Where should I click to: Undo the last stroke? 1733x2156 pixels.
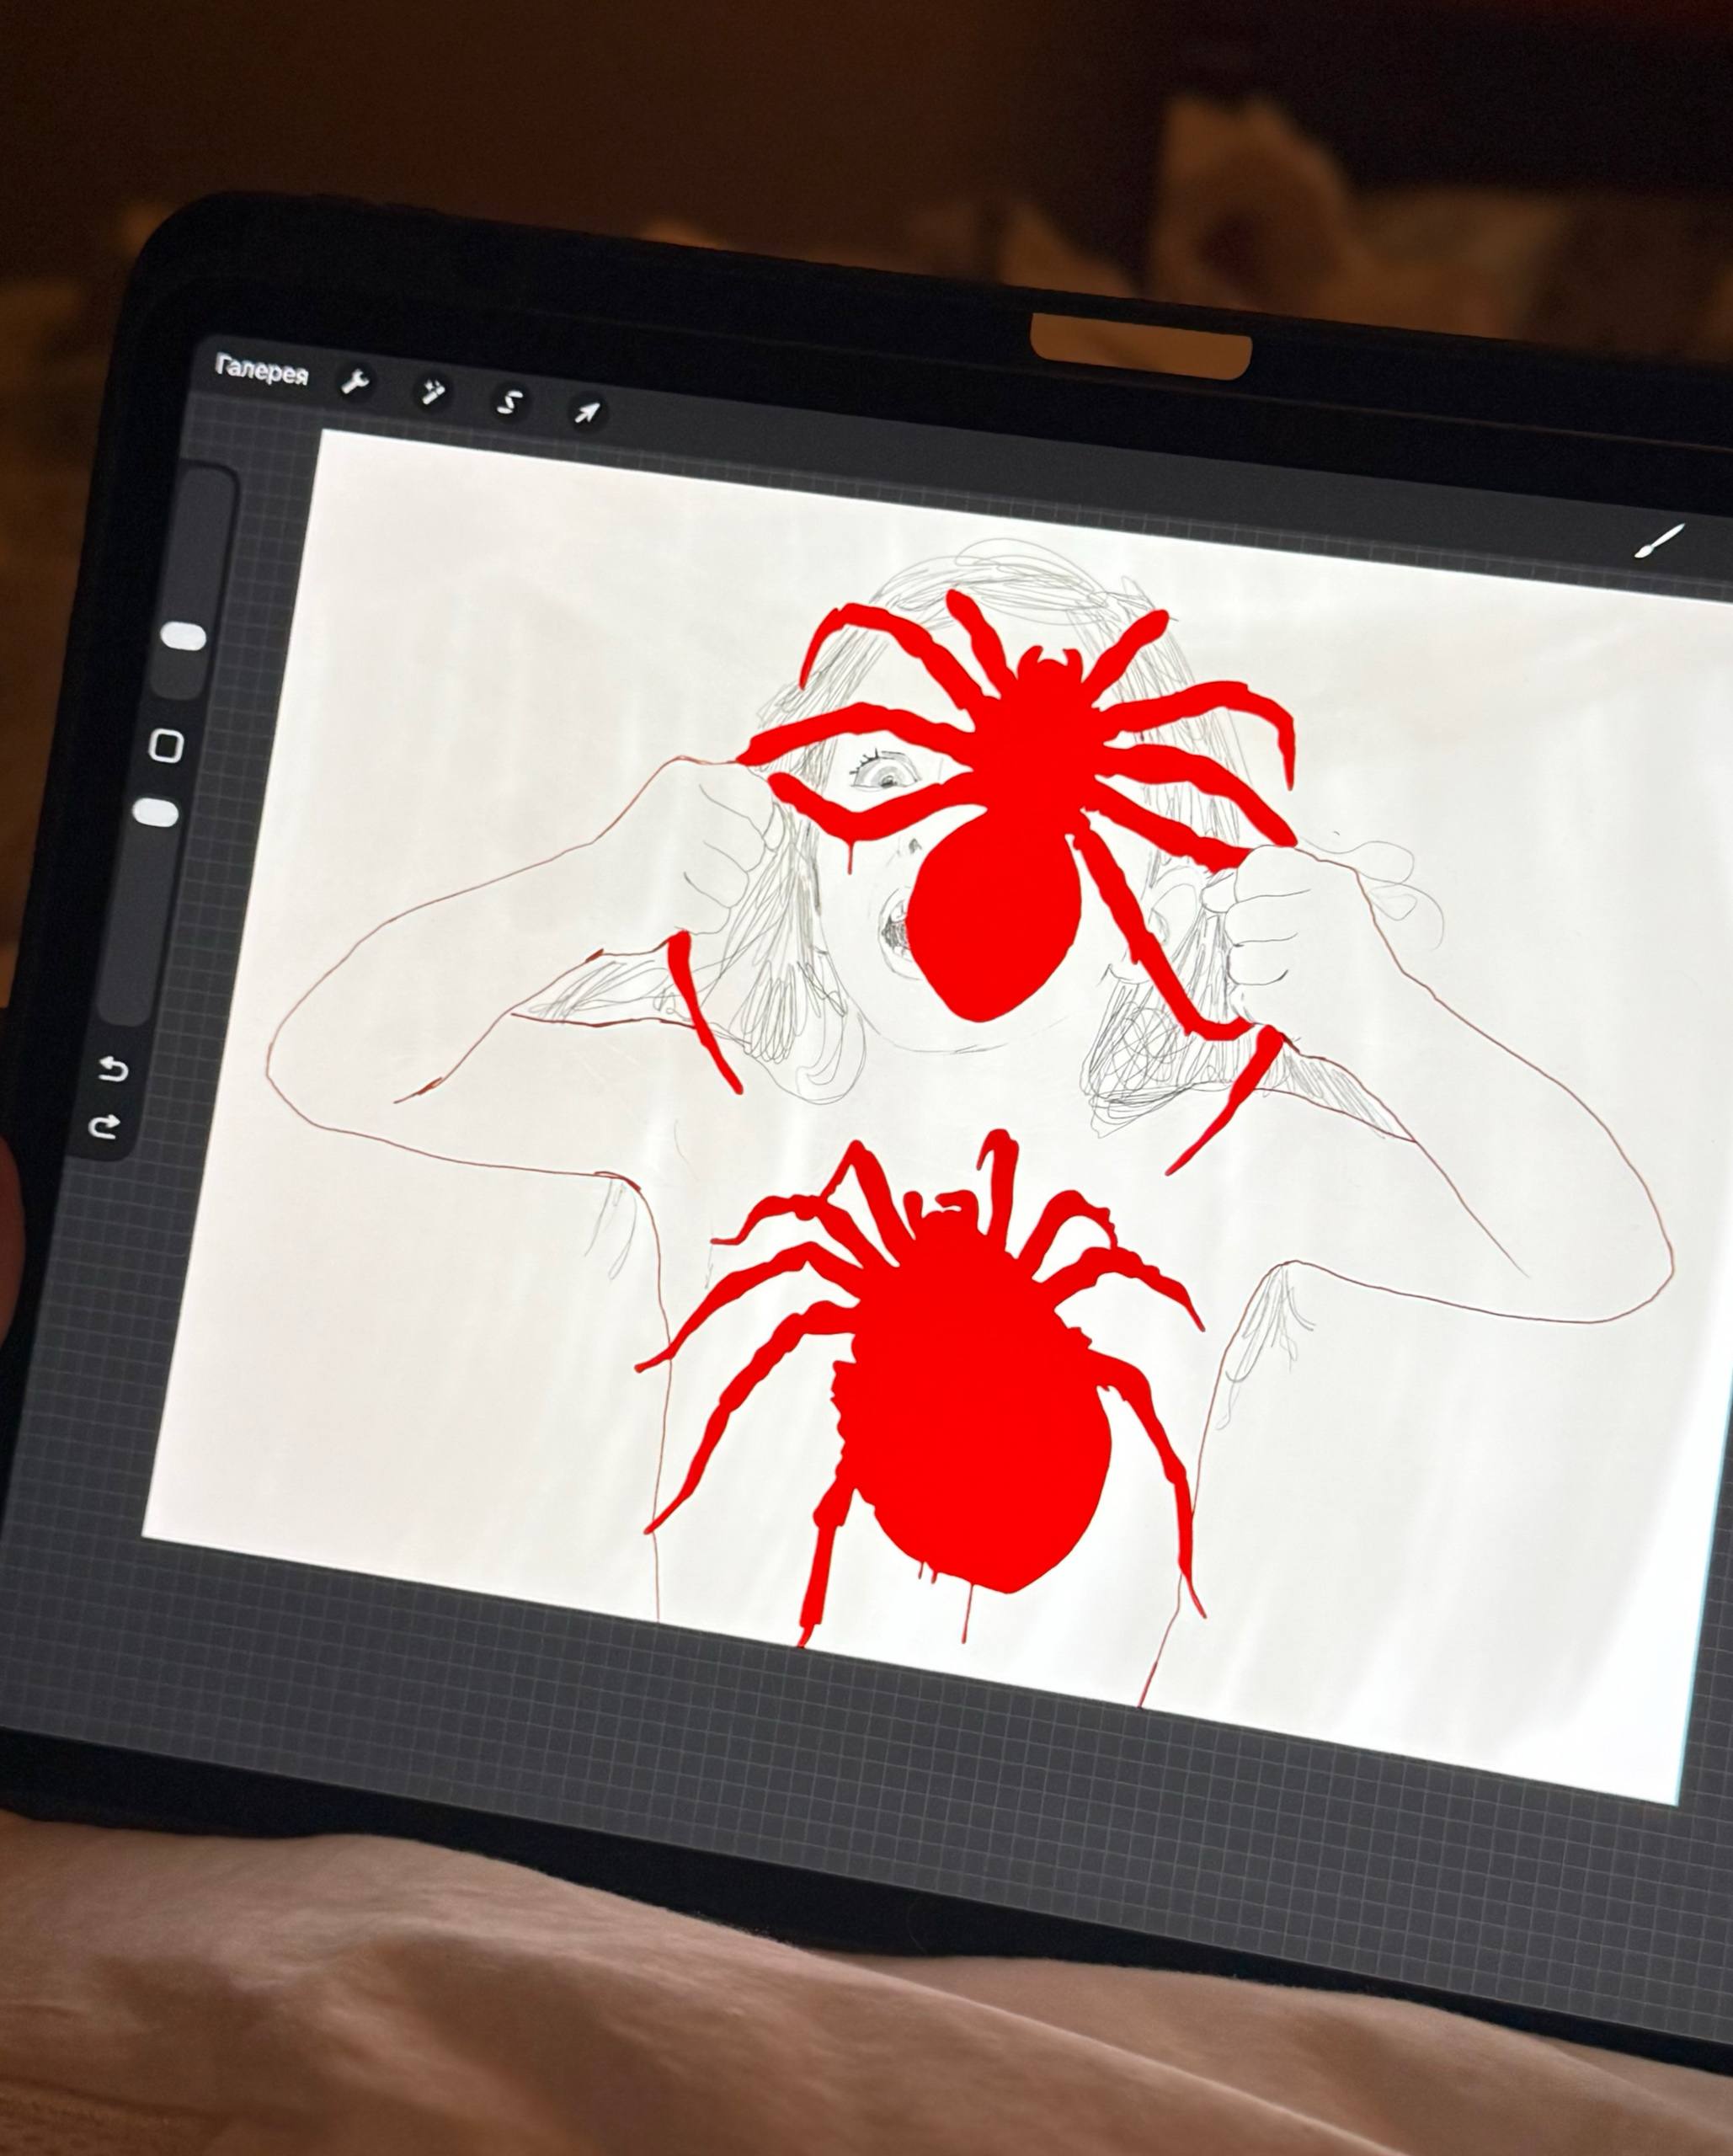click(115, 1070)
